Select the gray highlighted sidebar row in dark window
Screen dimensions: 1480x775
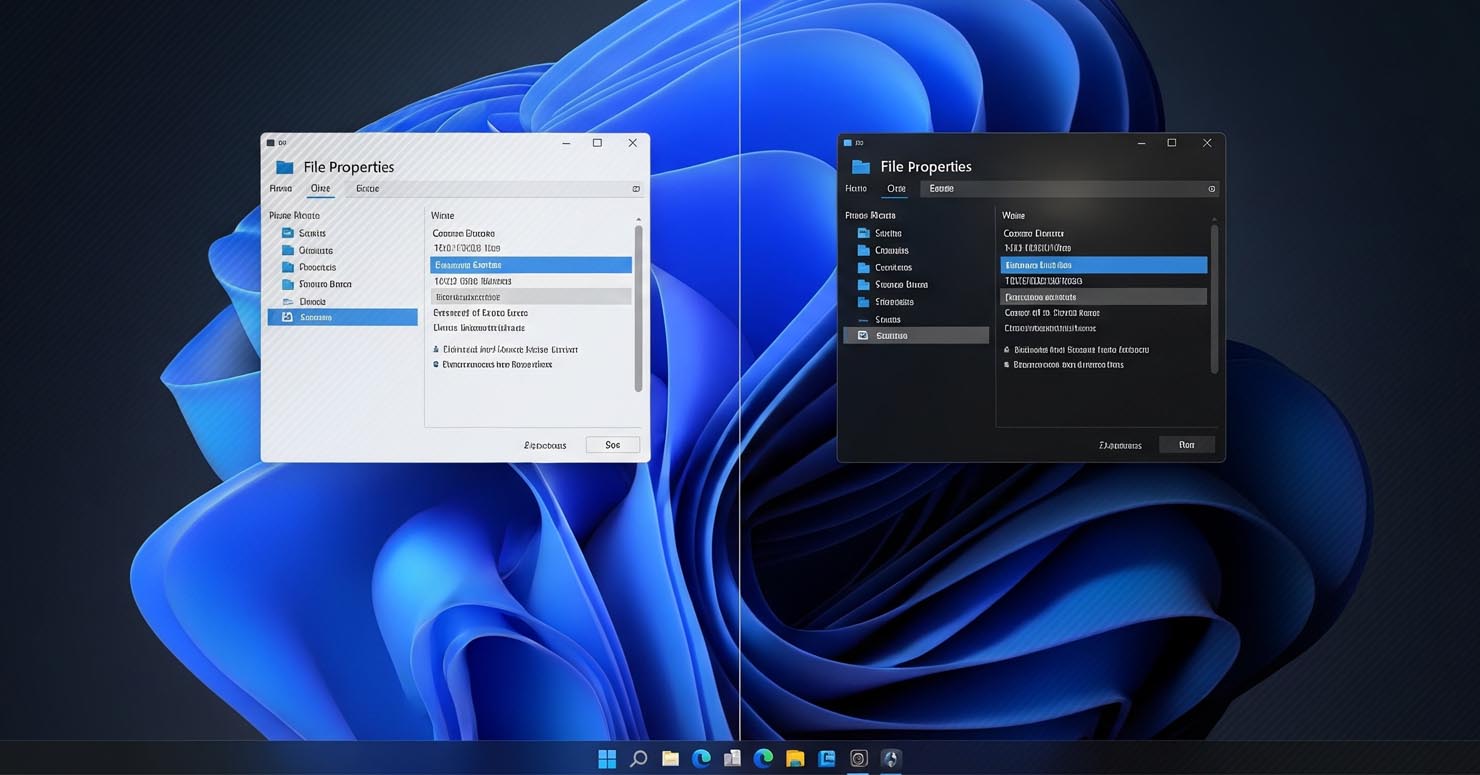[916, 336]
